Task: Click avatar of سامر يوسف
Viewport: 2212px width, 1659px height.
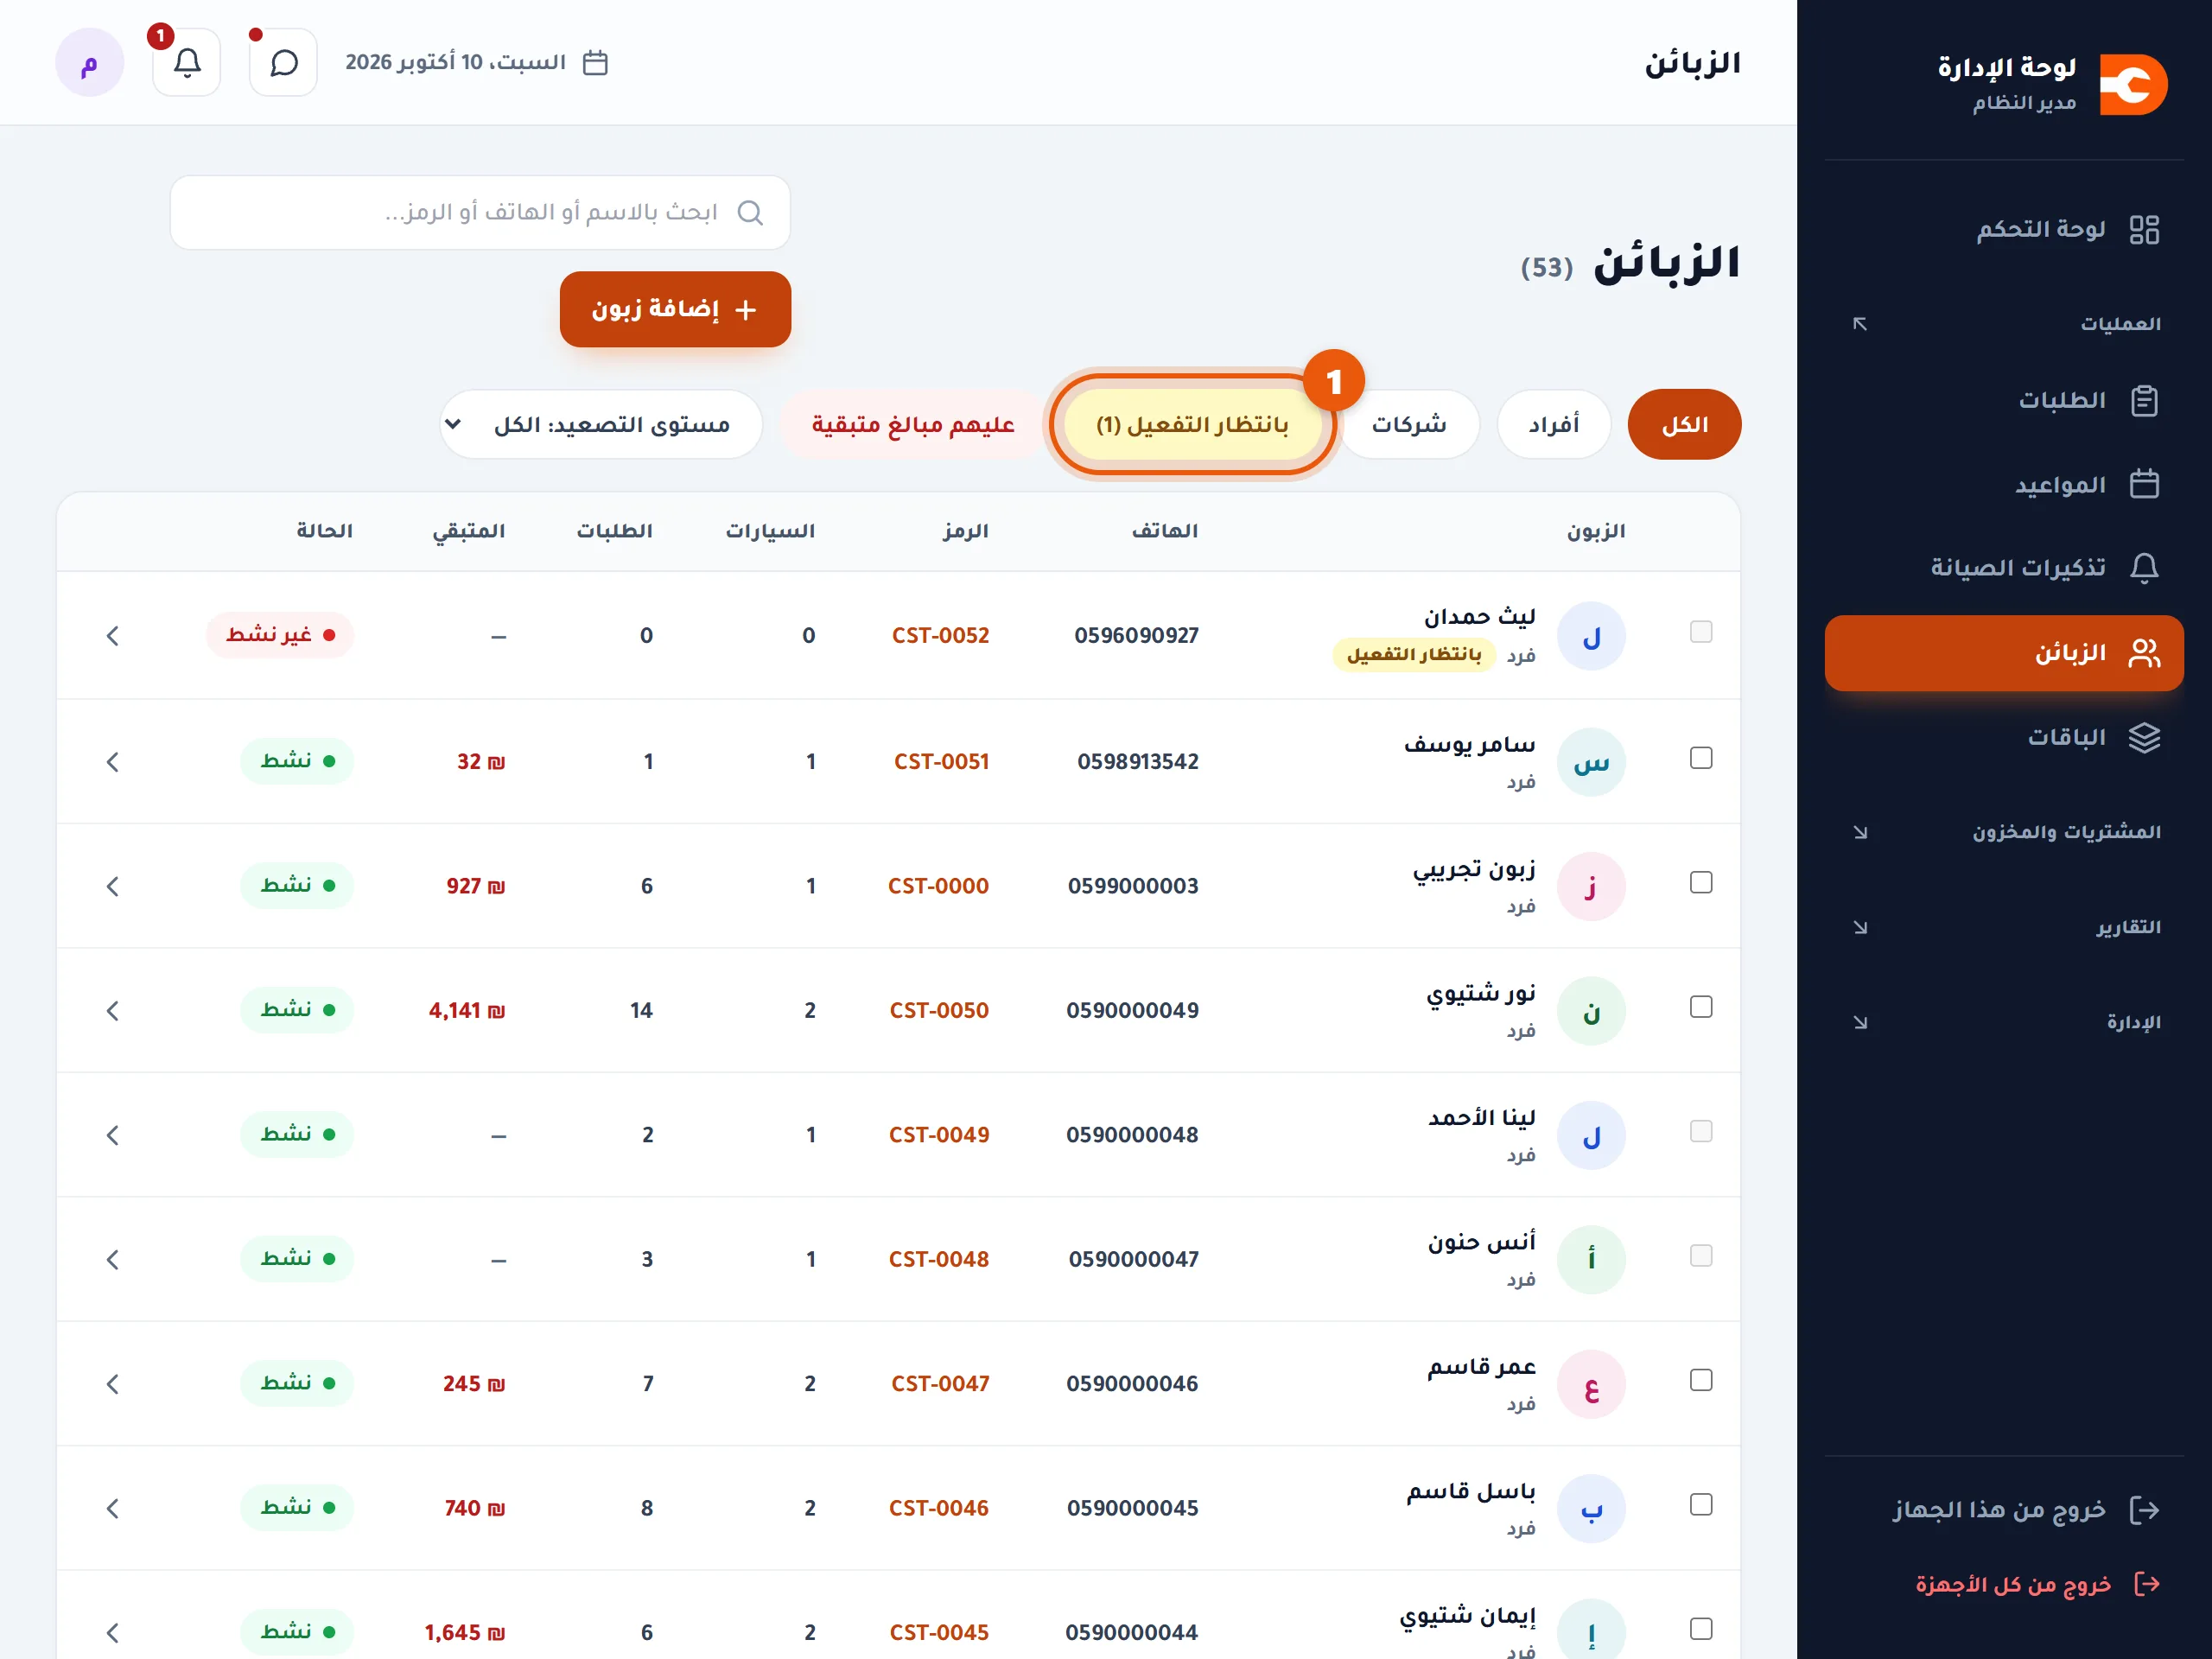Action: (x=1591, y=763)
